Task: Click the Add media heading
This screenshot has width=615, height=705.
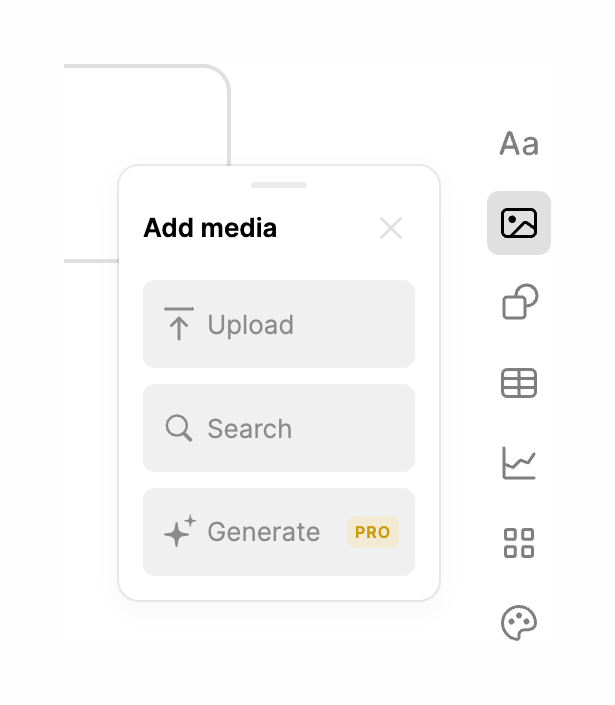Action: click(210, 228)
